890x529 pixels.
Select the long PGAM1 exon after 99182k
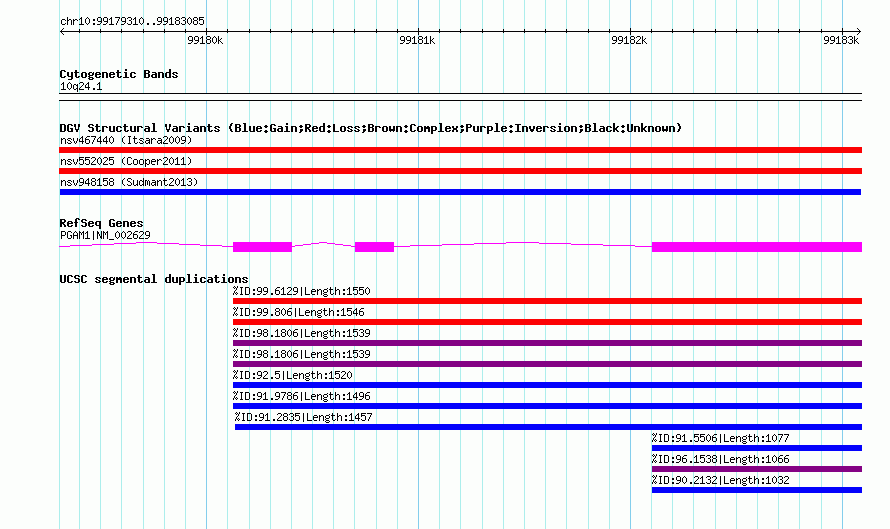tap(757, 247)
